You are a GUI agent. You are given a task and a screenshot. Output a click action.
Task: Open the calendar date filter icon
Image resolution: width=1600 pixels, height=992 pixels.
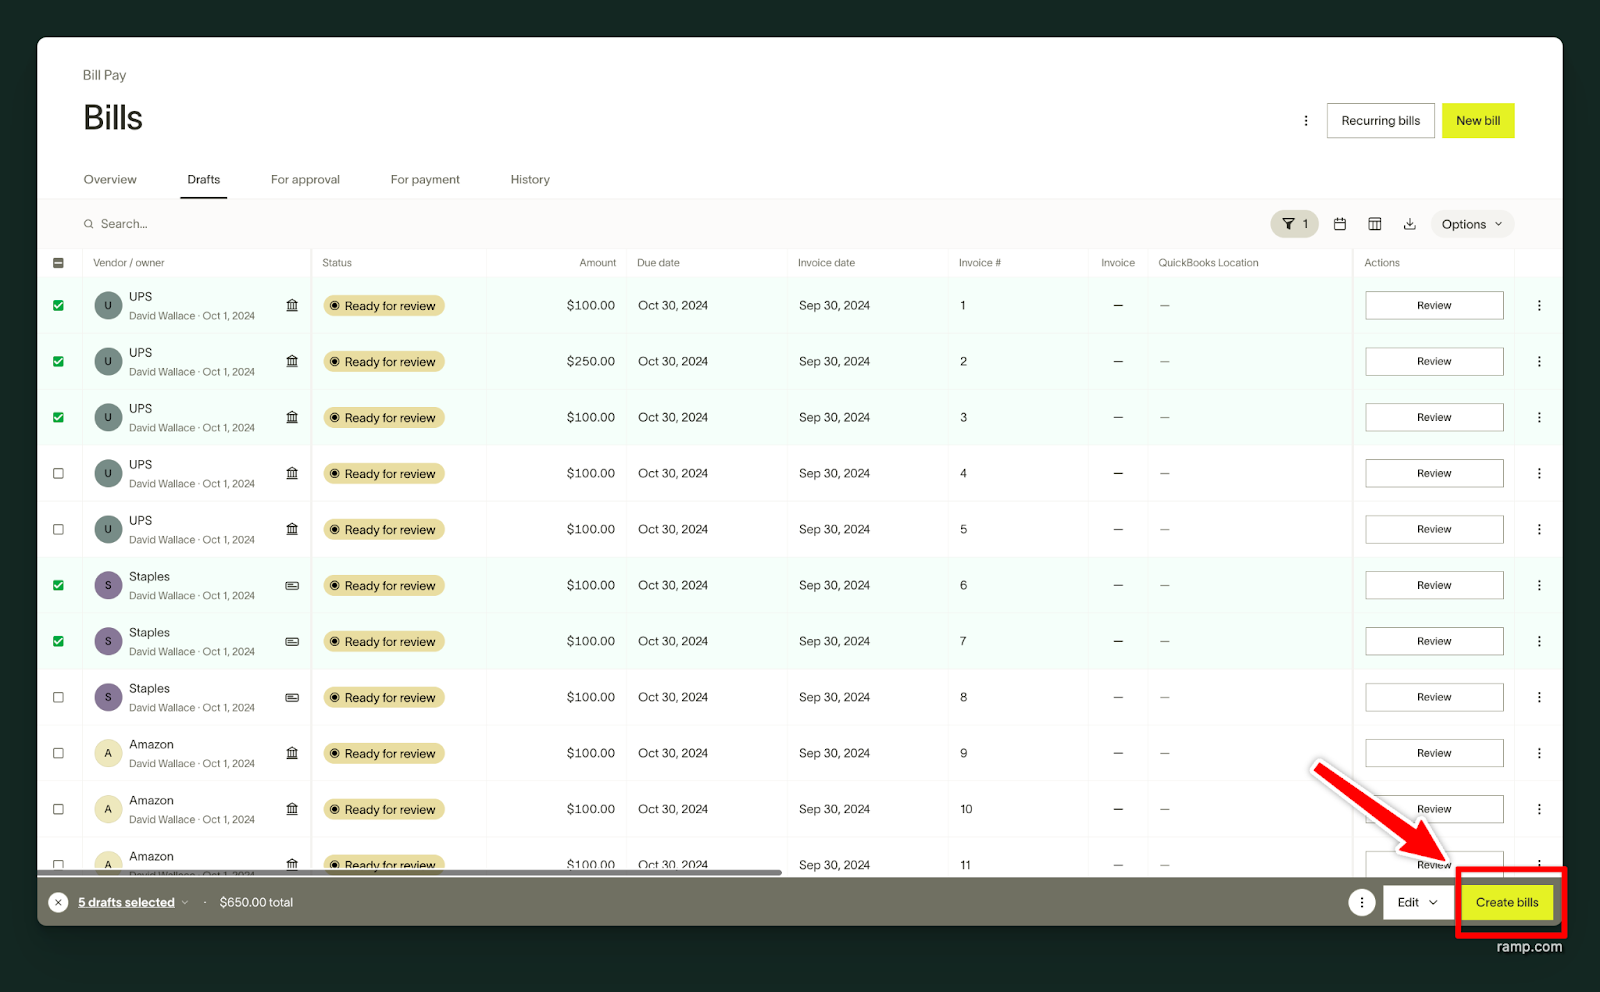(x=1340, y=224)
